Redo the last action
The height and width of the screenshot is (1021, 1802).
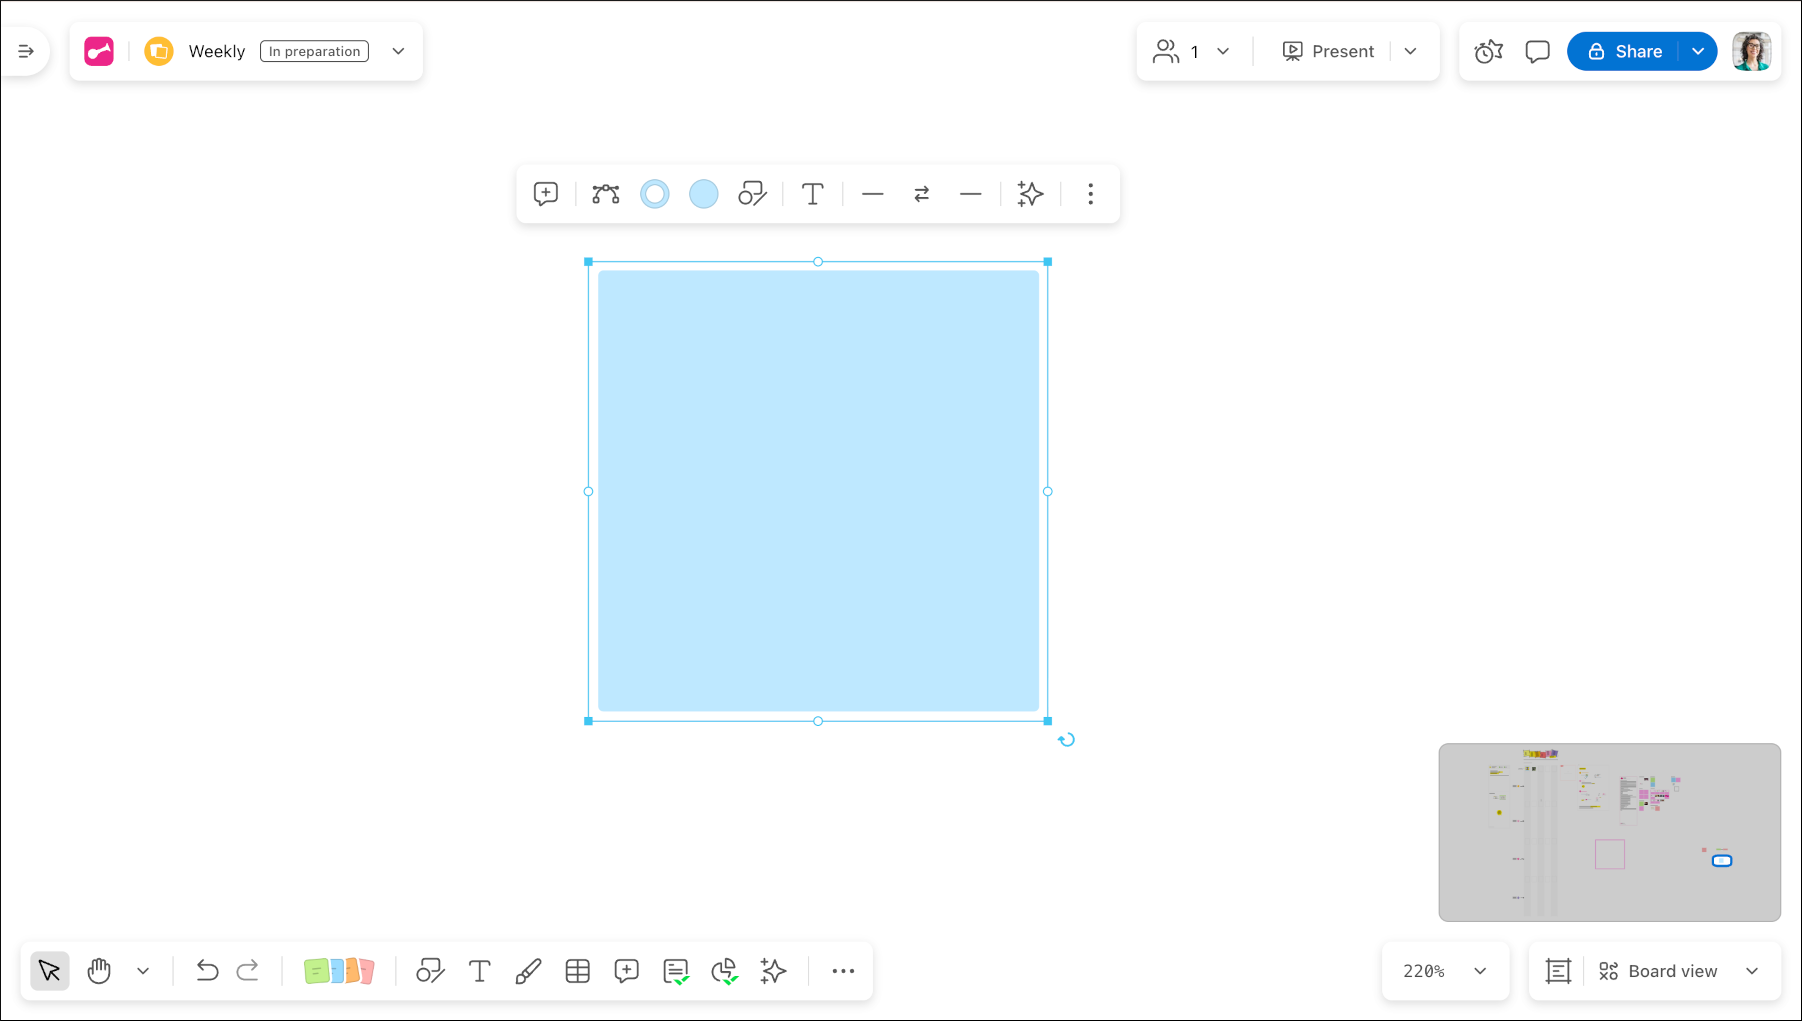tap(248, 970)
